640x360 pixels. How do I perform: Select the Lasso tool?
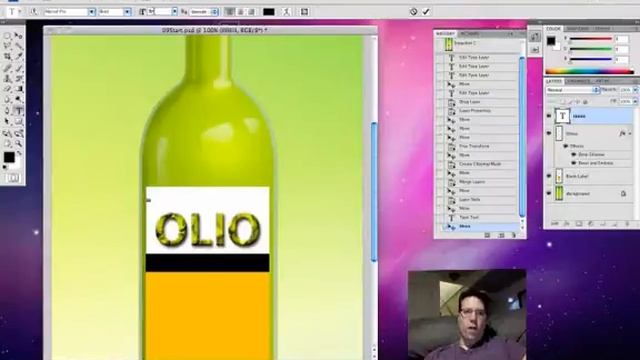[x=7, y=46]
